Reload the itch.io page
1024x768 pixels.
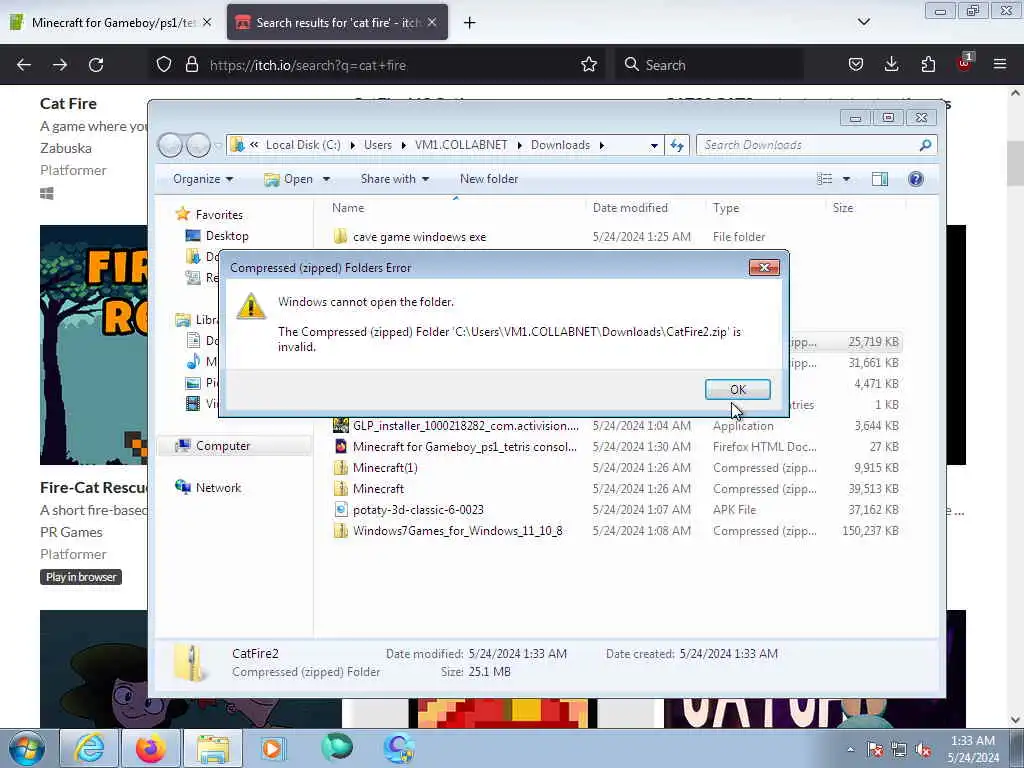(96, 65)
